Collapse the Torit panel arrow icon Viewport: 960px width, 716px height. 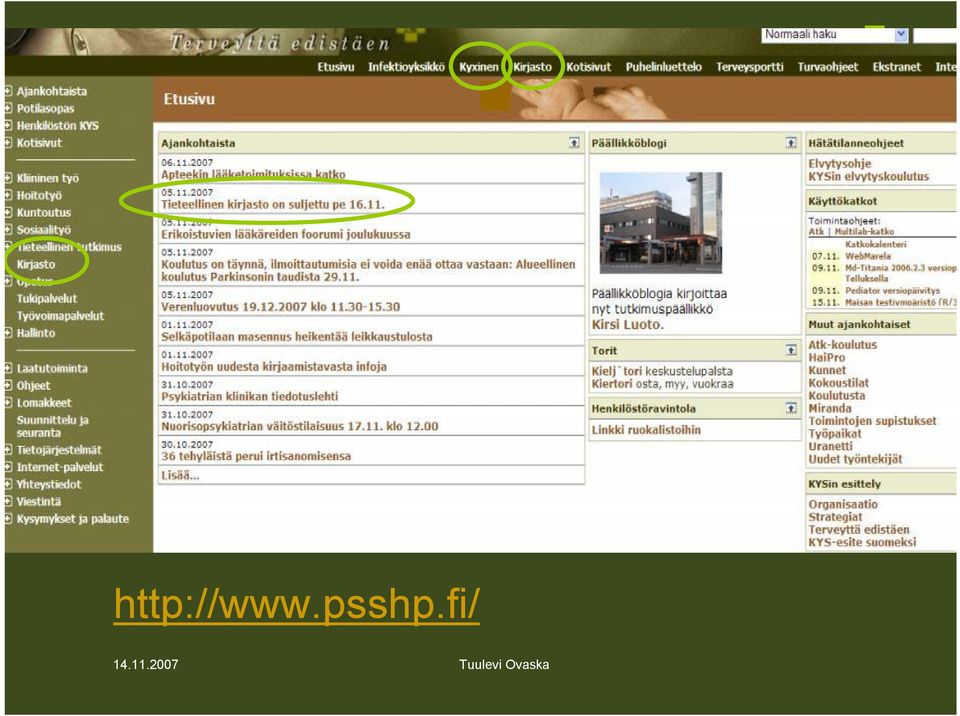791,350
